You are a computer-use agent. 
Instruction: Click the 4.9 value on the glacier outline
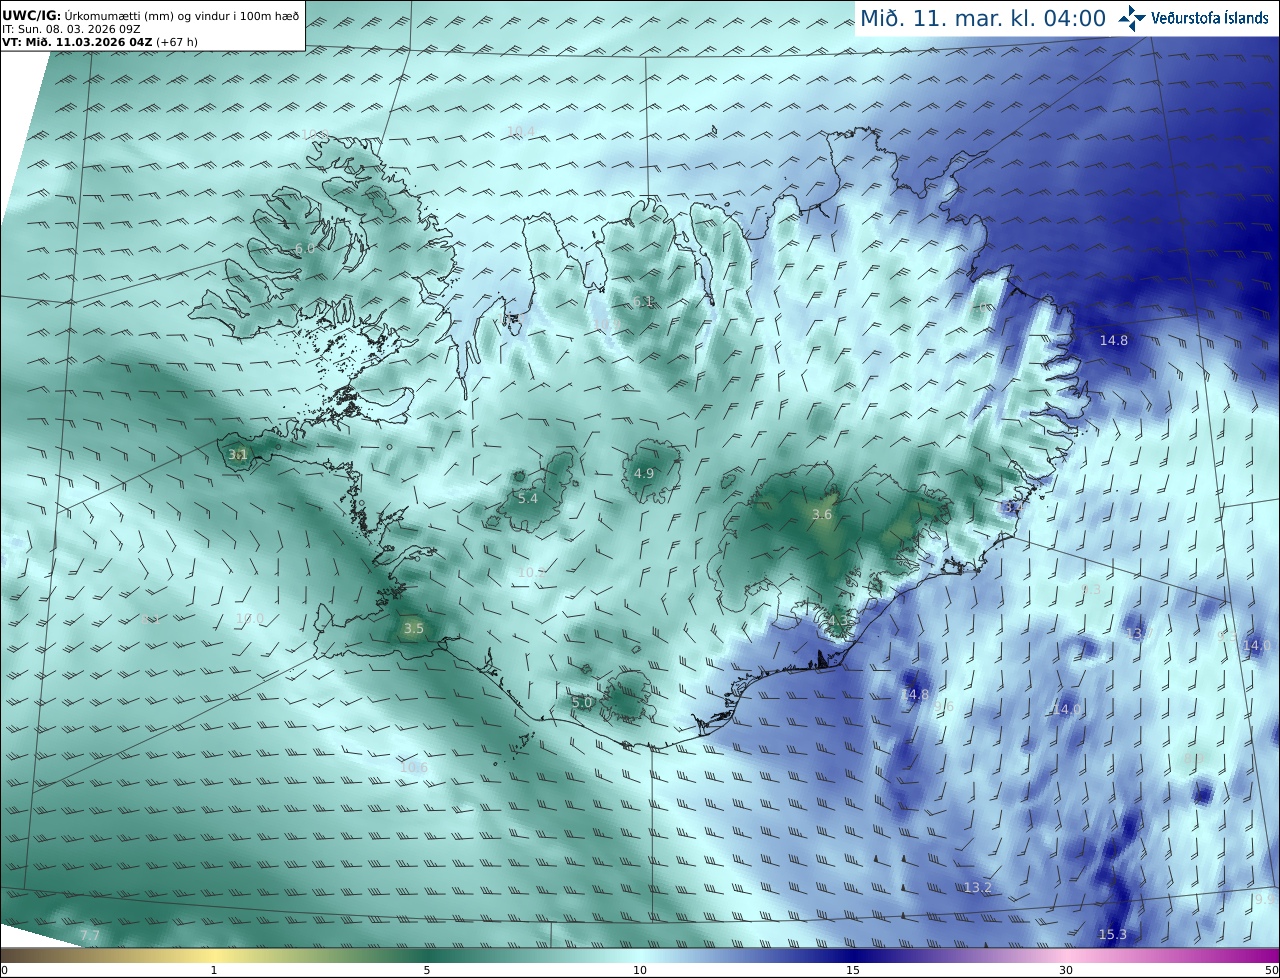(x=644, y=473)
